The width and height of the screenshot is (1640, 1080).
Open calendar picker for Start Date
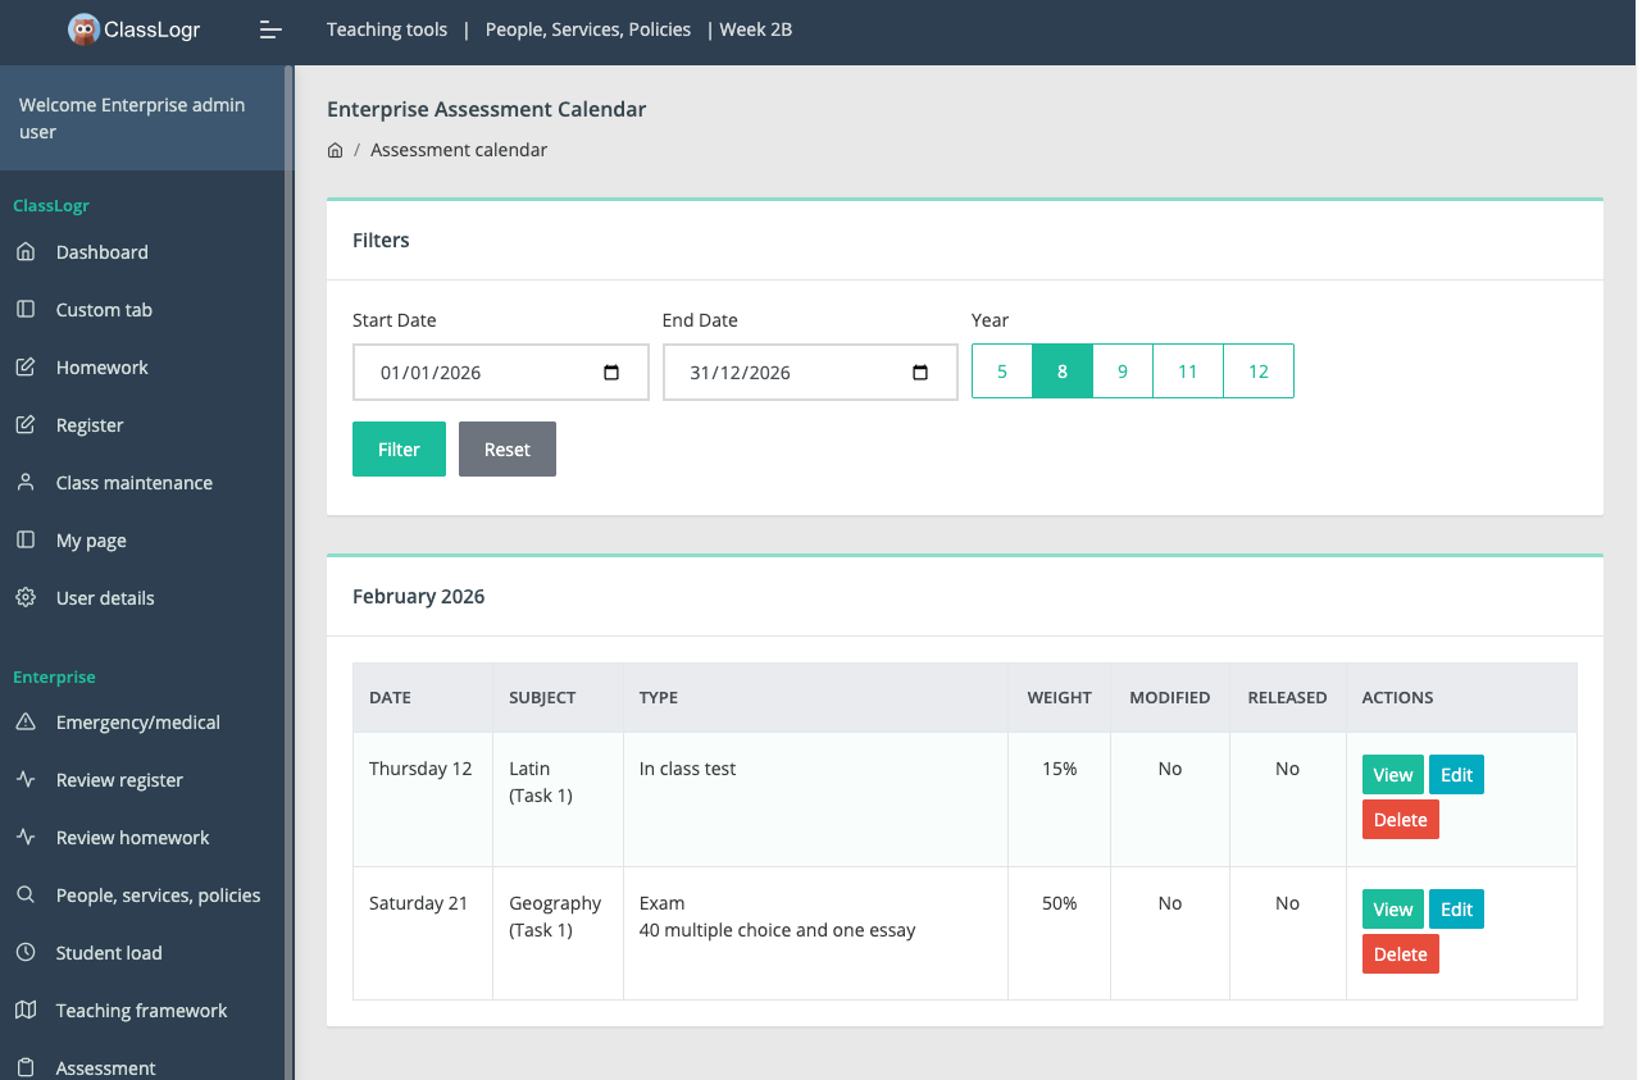coord(611,373)
